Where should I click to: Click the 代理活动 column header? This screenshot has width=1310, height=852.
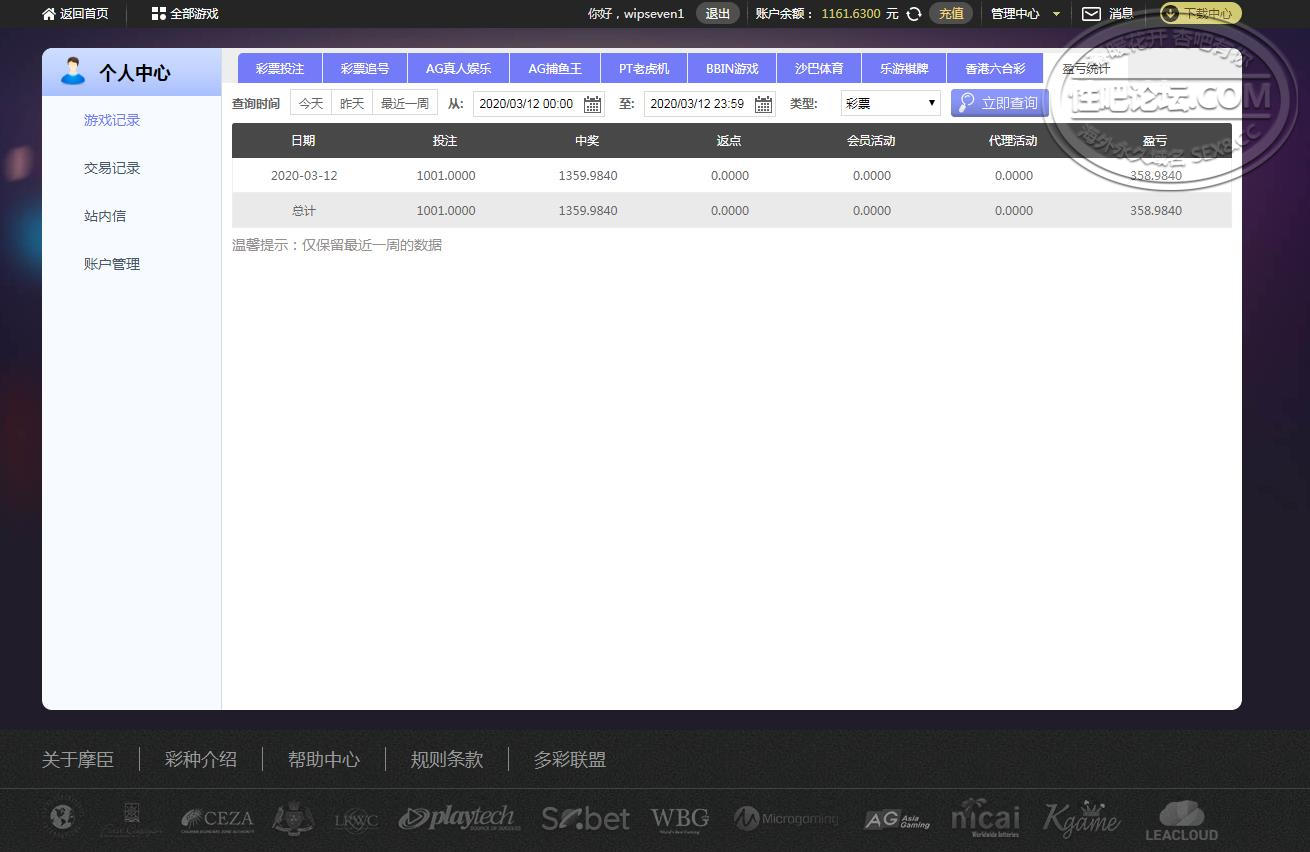1013,141
